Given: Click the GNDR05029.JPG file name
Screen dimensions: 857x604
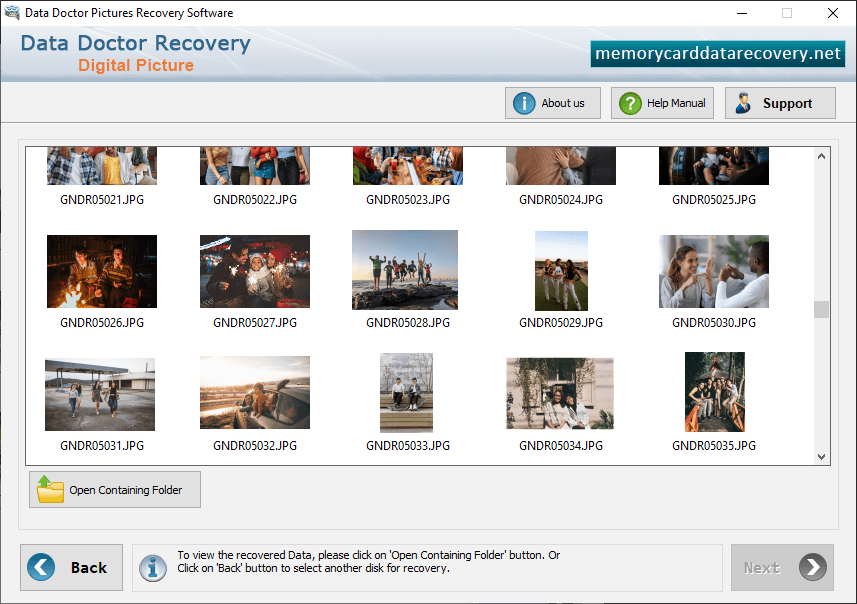Looking at the screenshot, I should (561, 323).
